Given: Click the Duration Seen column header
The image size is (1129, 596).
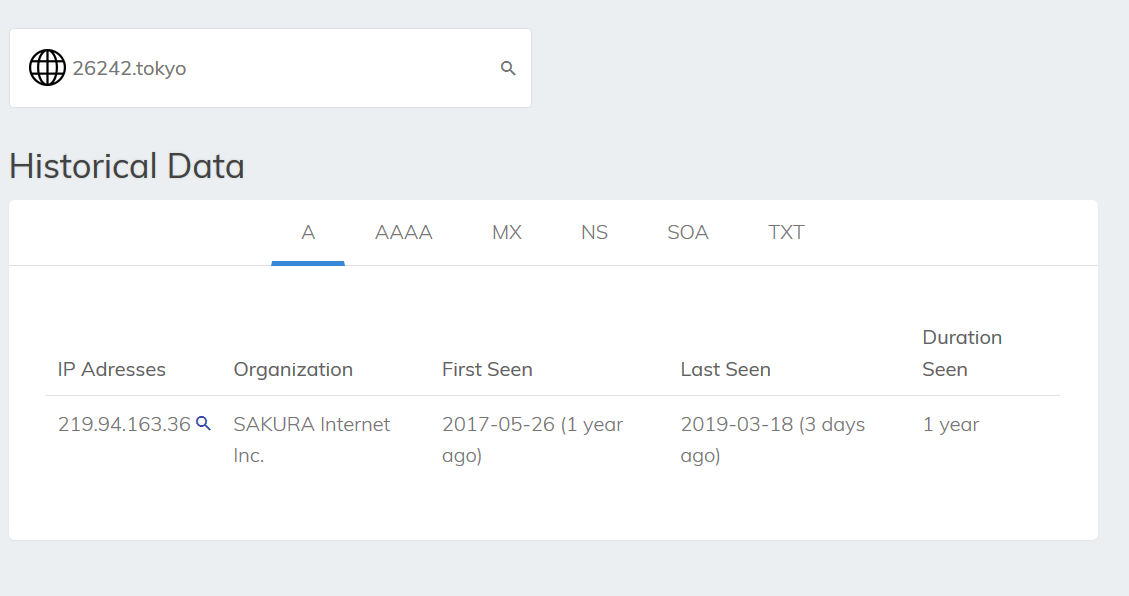Looking at the screenshot, I should tap(962, 353).
